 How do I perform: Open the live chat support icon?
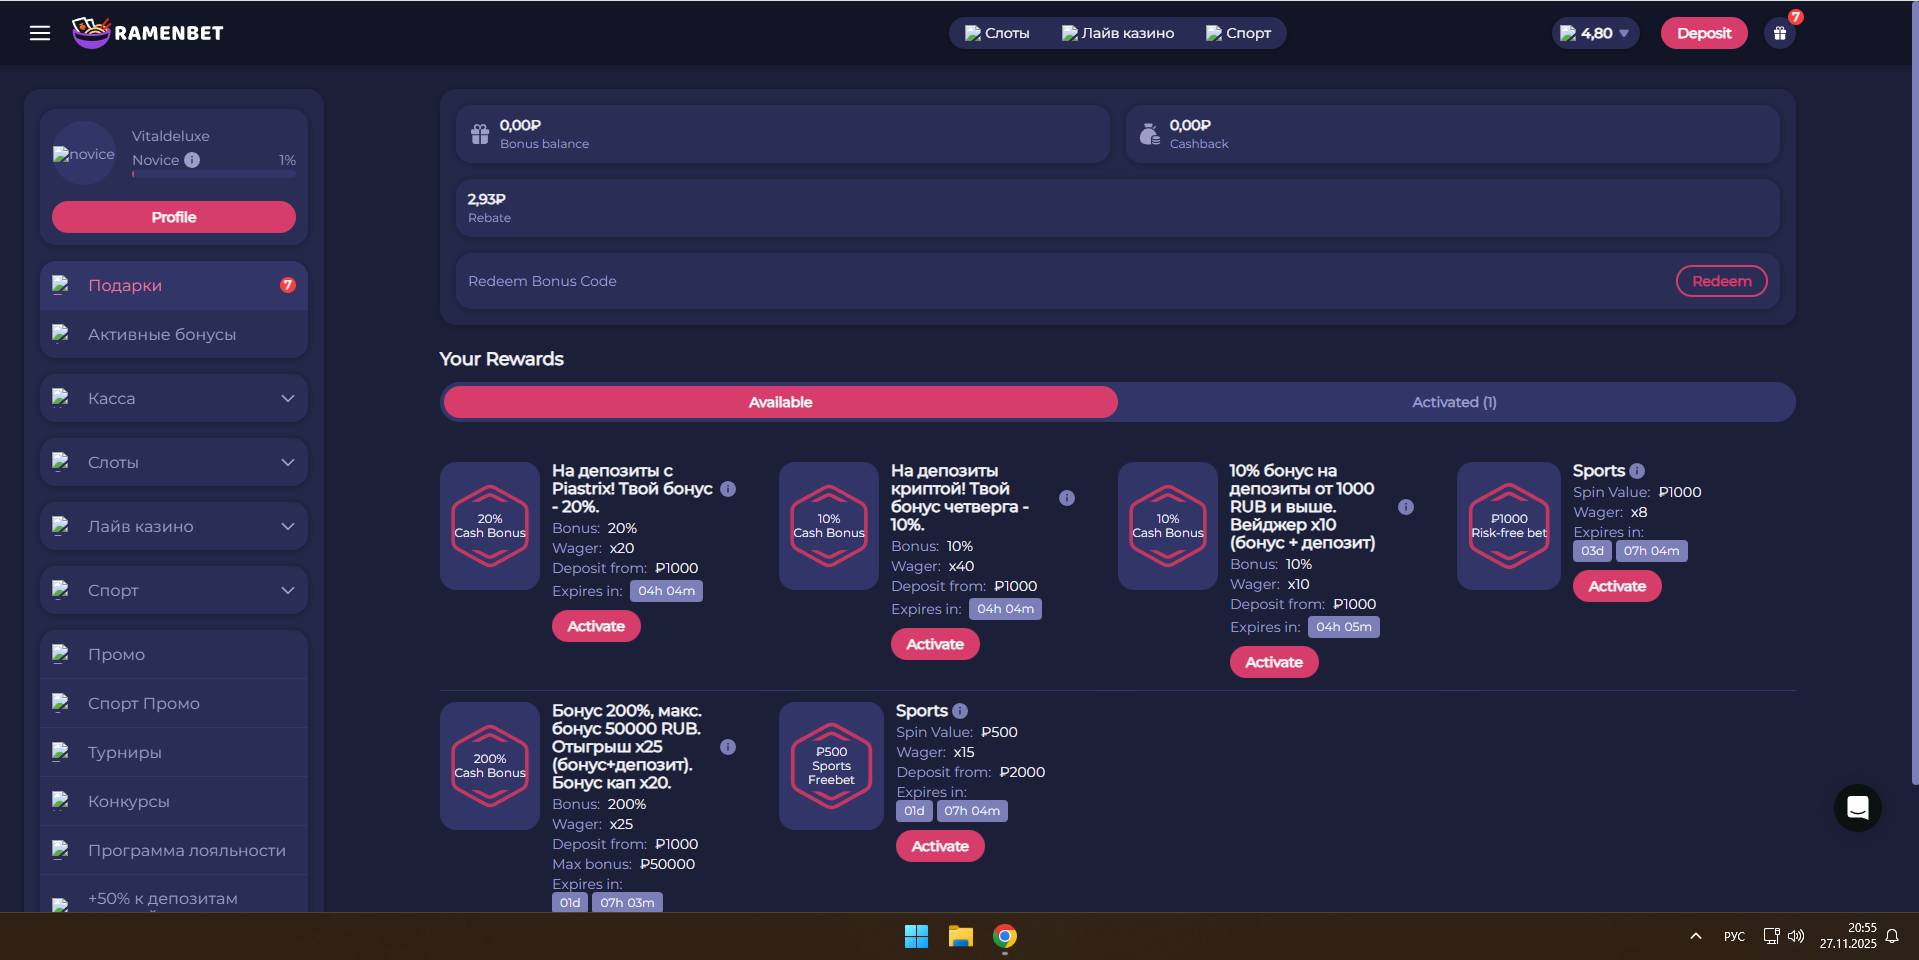(1857, 808)
